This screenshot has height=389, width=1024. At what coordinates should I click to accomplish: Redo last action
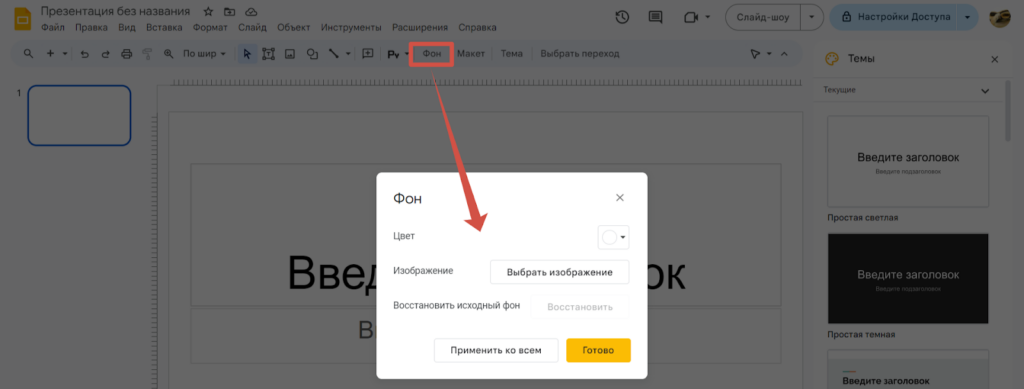tap(105, 54)
